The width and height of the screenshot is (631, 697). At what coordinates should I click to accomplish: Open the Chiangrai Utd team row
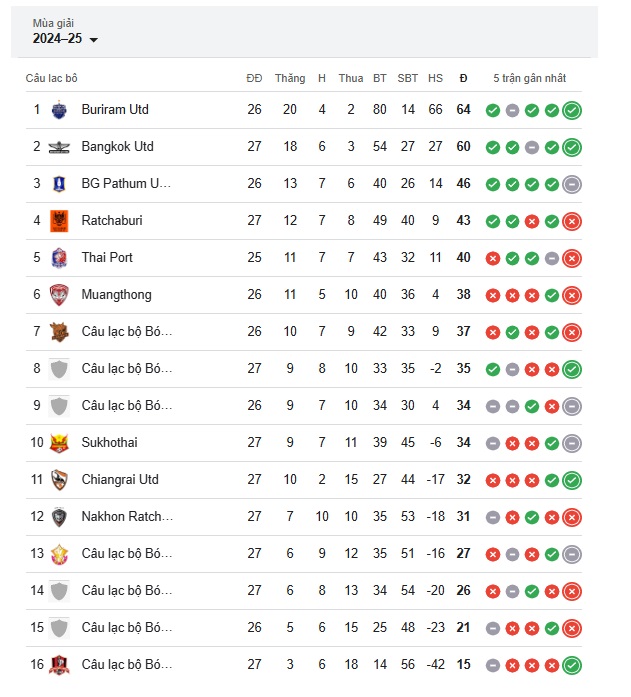click(x=304, y=480)
